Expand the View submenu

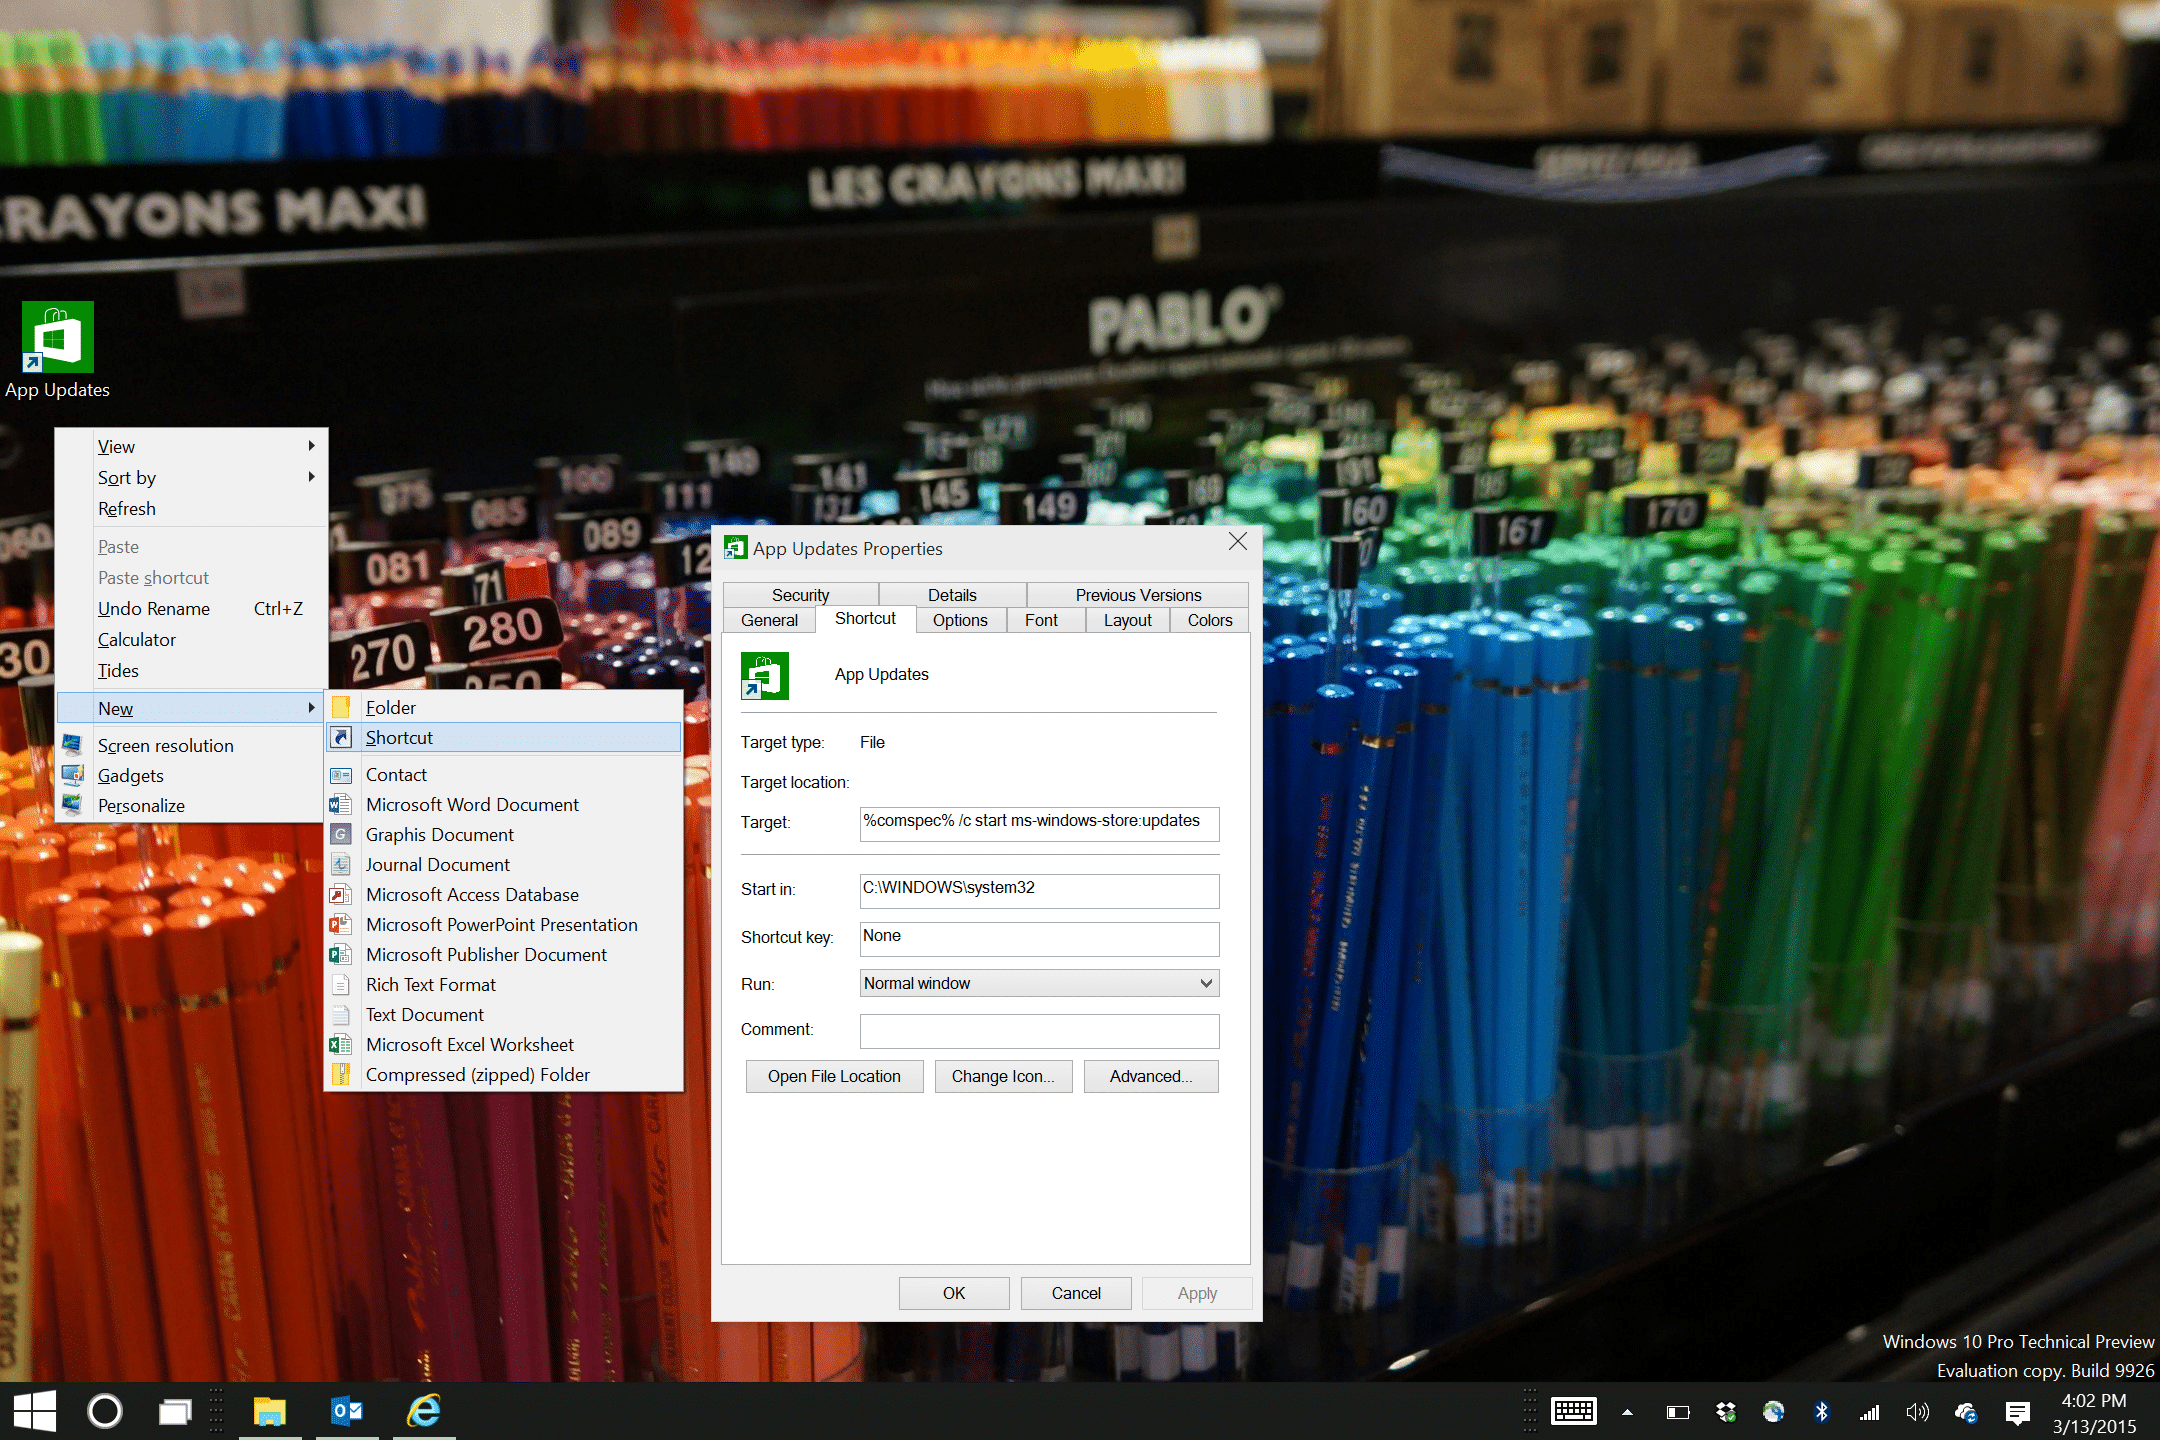pos(191,446)
